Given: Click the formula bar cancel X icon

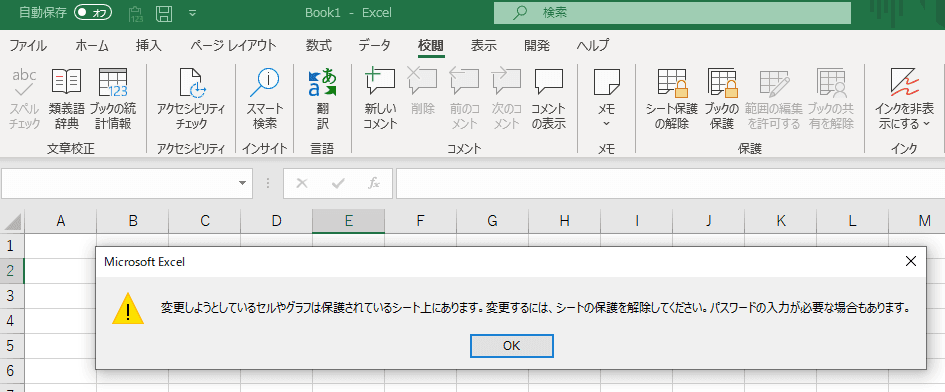Looking at the screenshot, I should (x=302, y=183).
